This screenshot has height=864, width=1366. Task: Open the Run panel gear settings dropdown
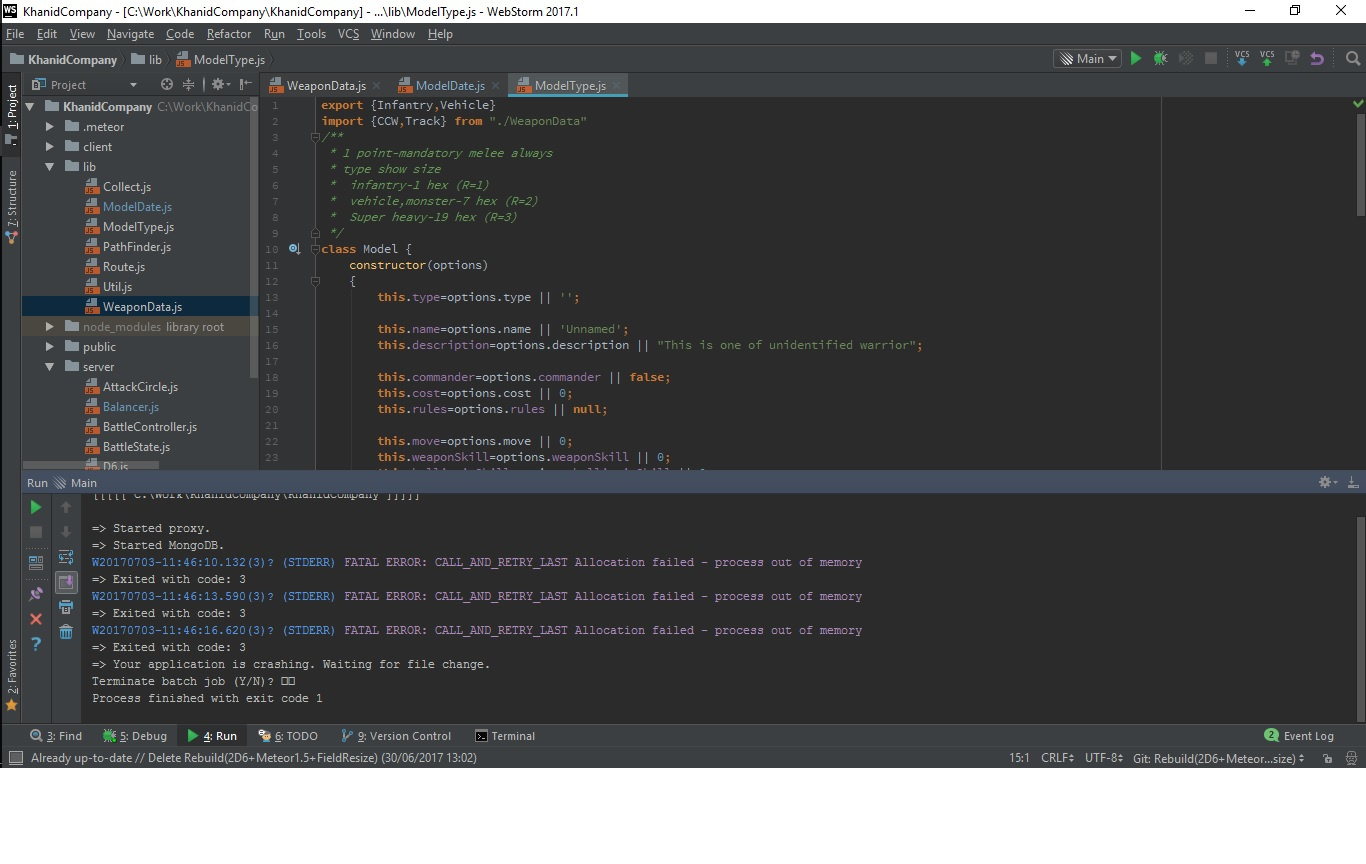coord(1328,482)
